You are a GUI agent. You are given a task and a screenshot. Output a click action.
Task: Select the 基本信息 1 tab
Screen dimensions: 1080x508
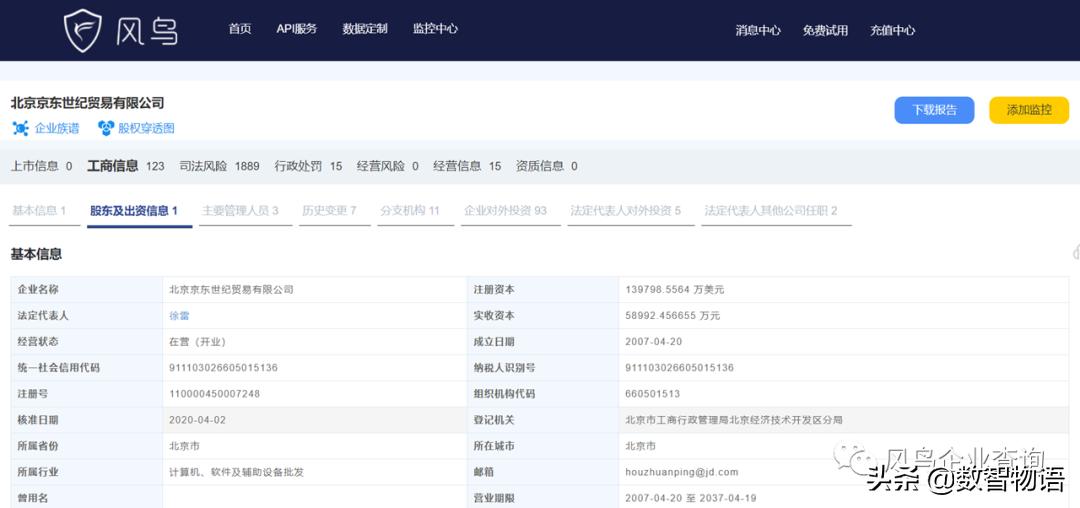tap(39, 211)
